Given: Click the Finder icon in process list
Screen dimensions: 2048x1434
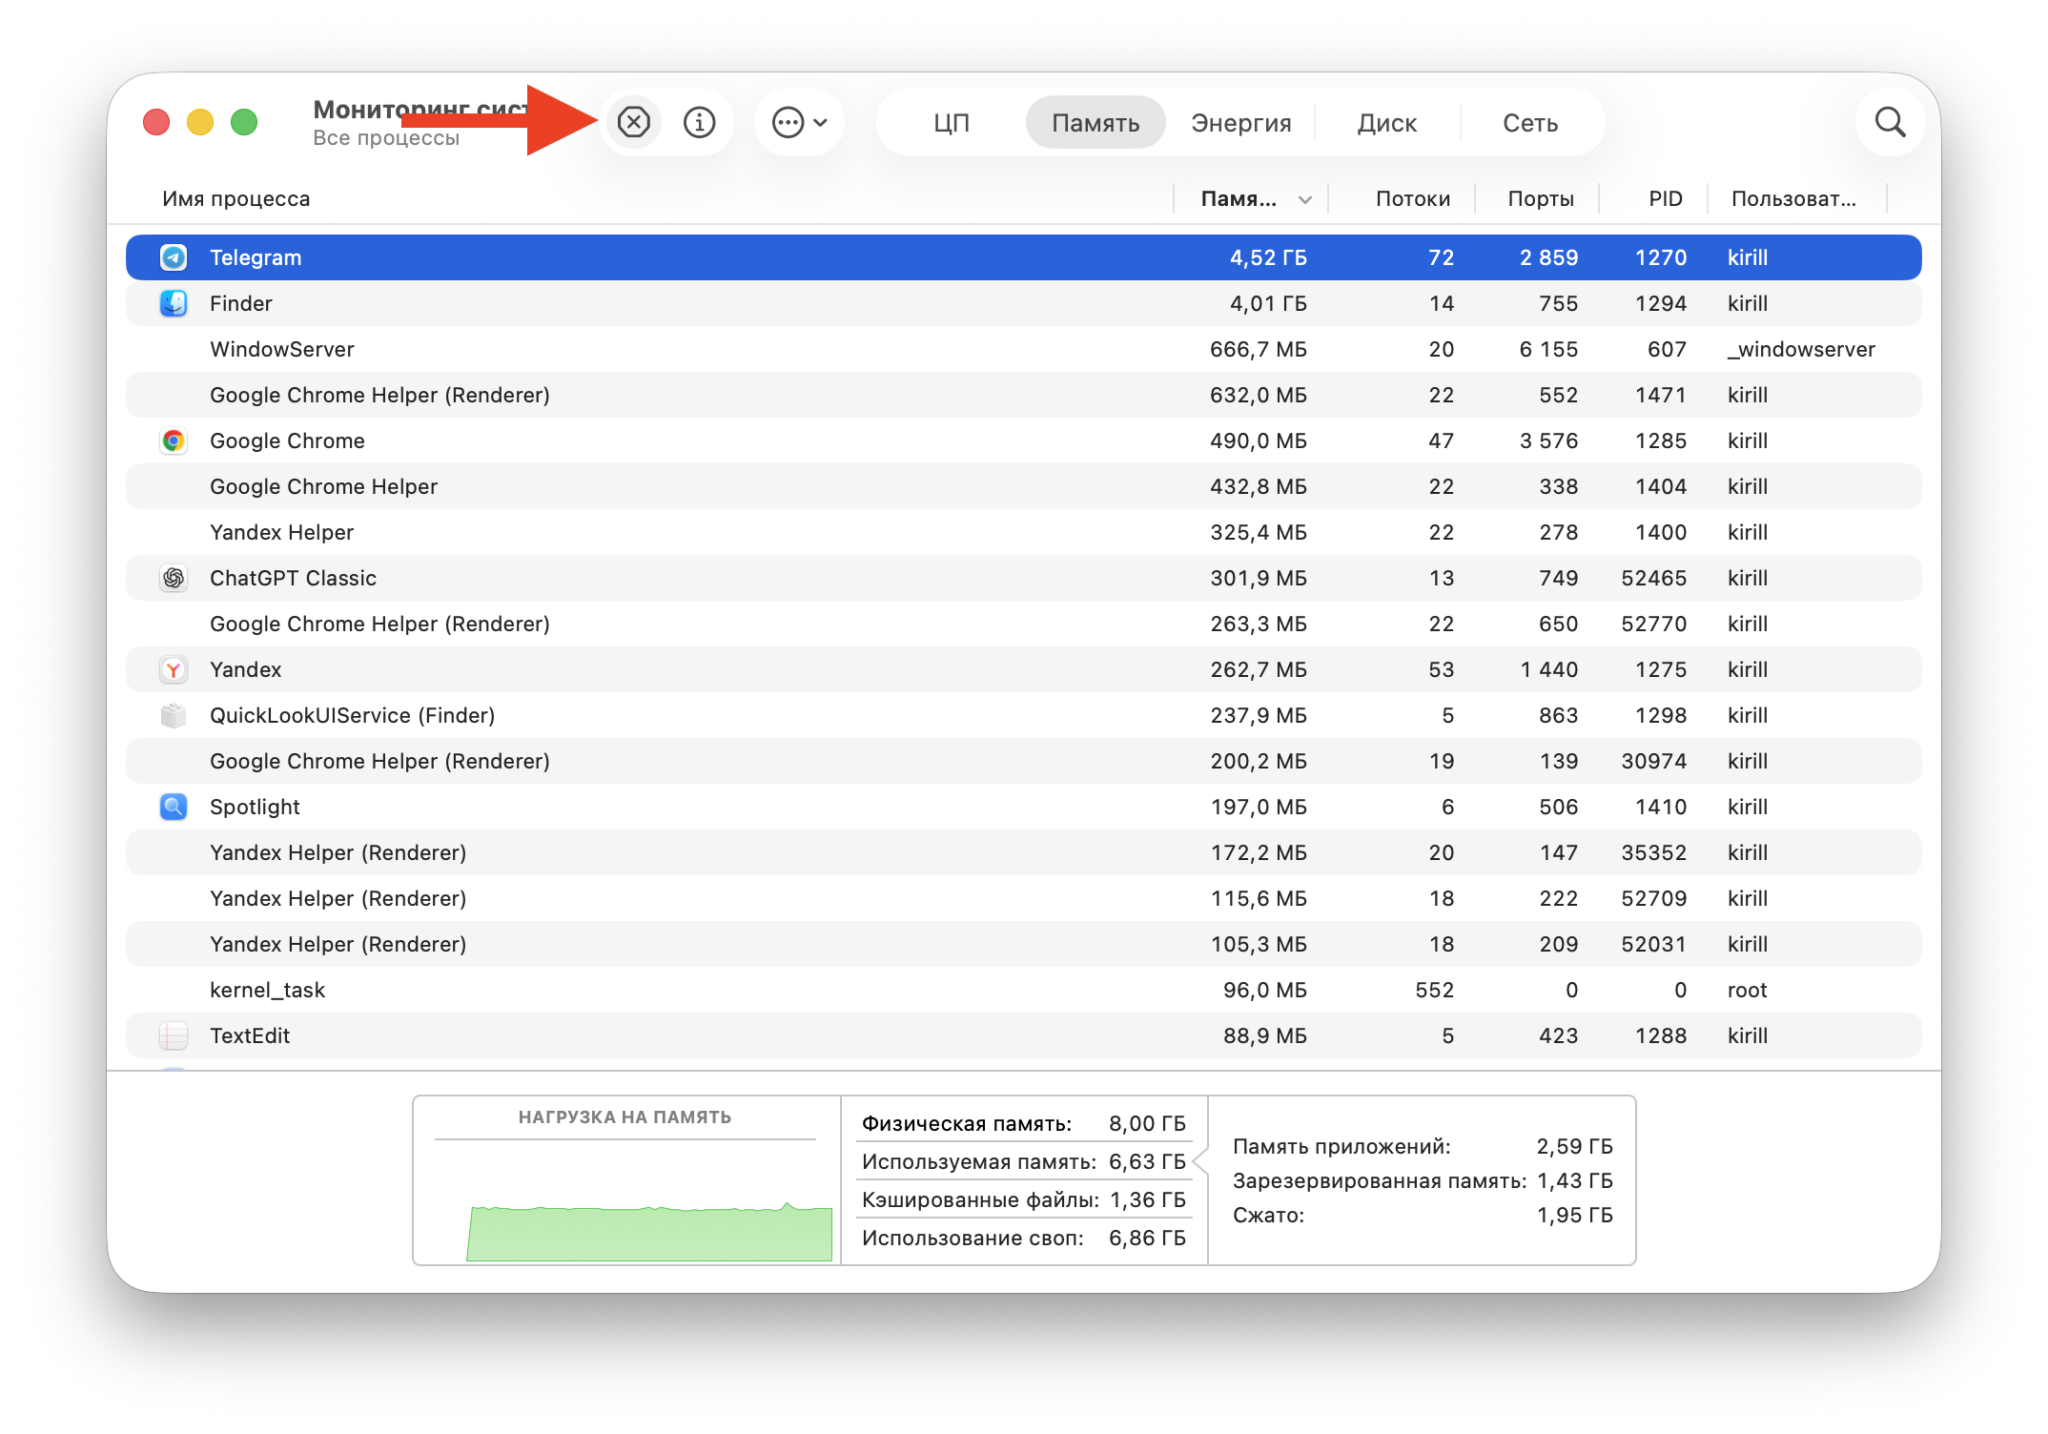Looking at the screenshot, I should click(174, 303).
